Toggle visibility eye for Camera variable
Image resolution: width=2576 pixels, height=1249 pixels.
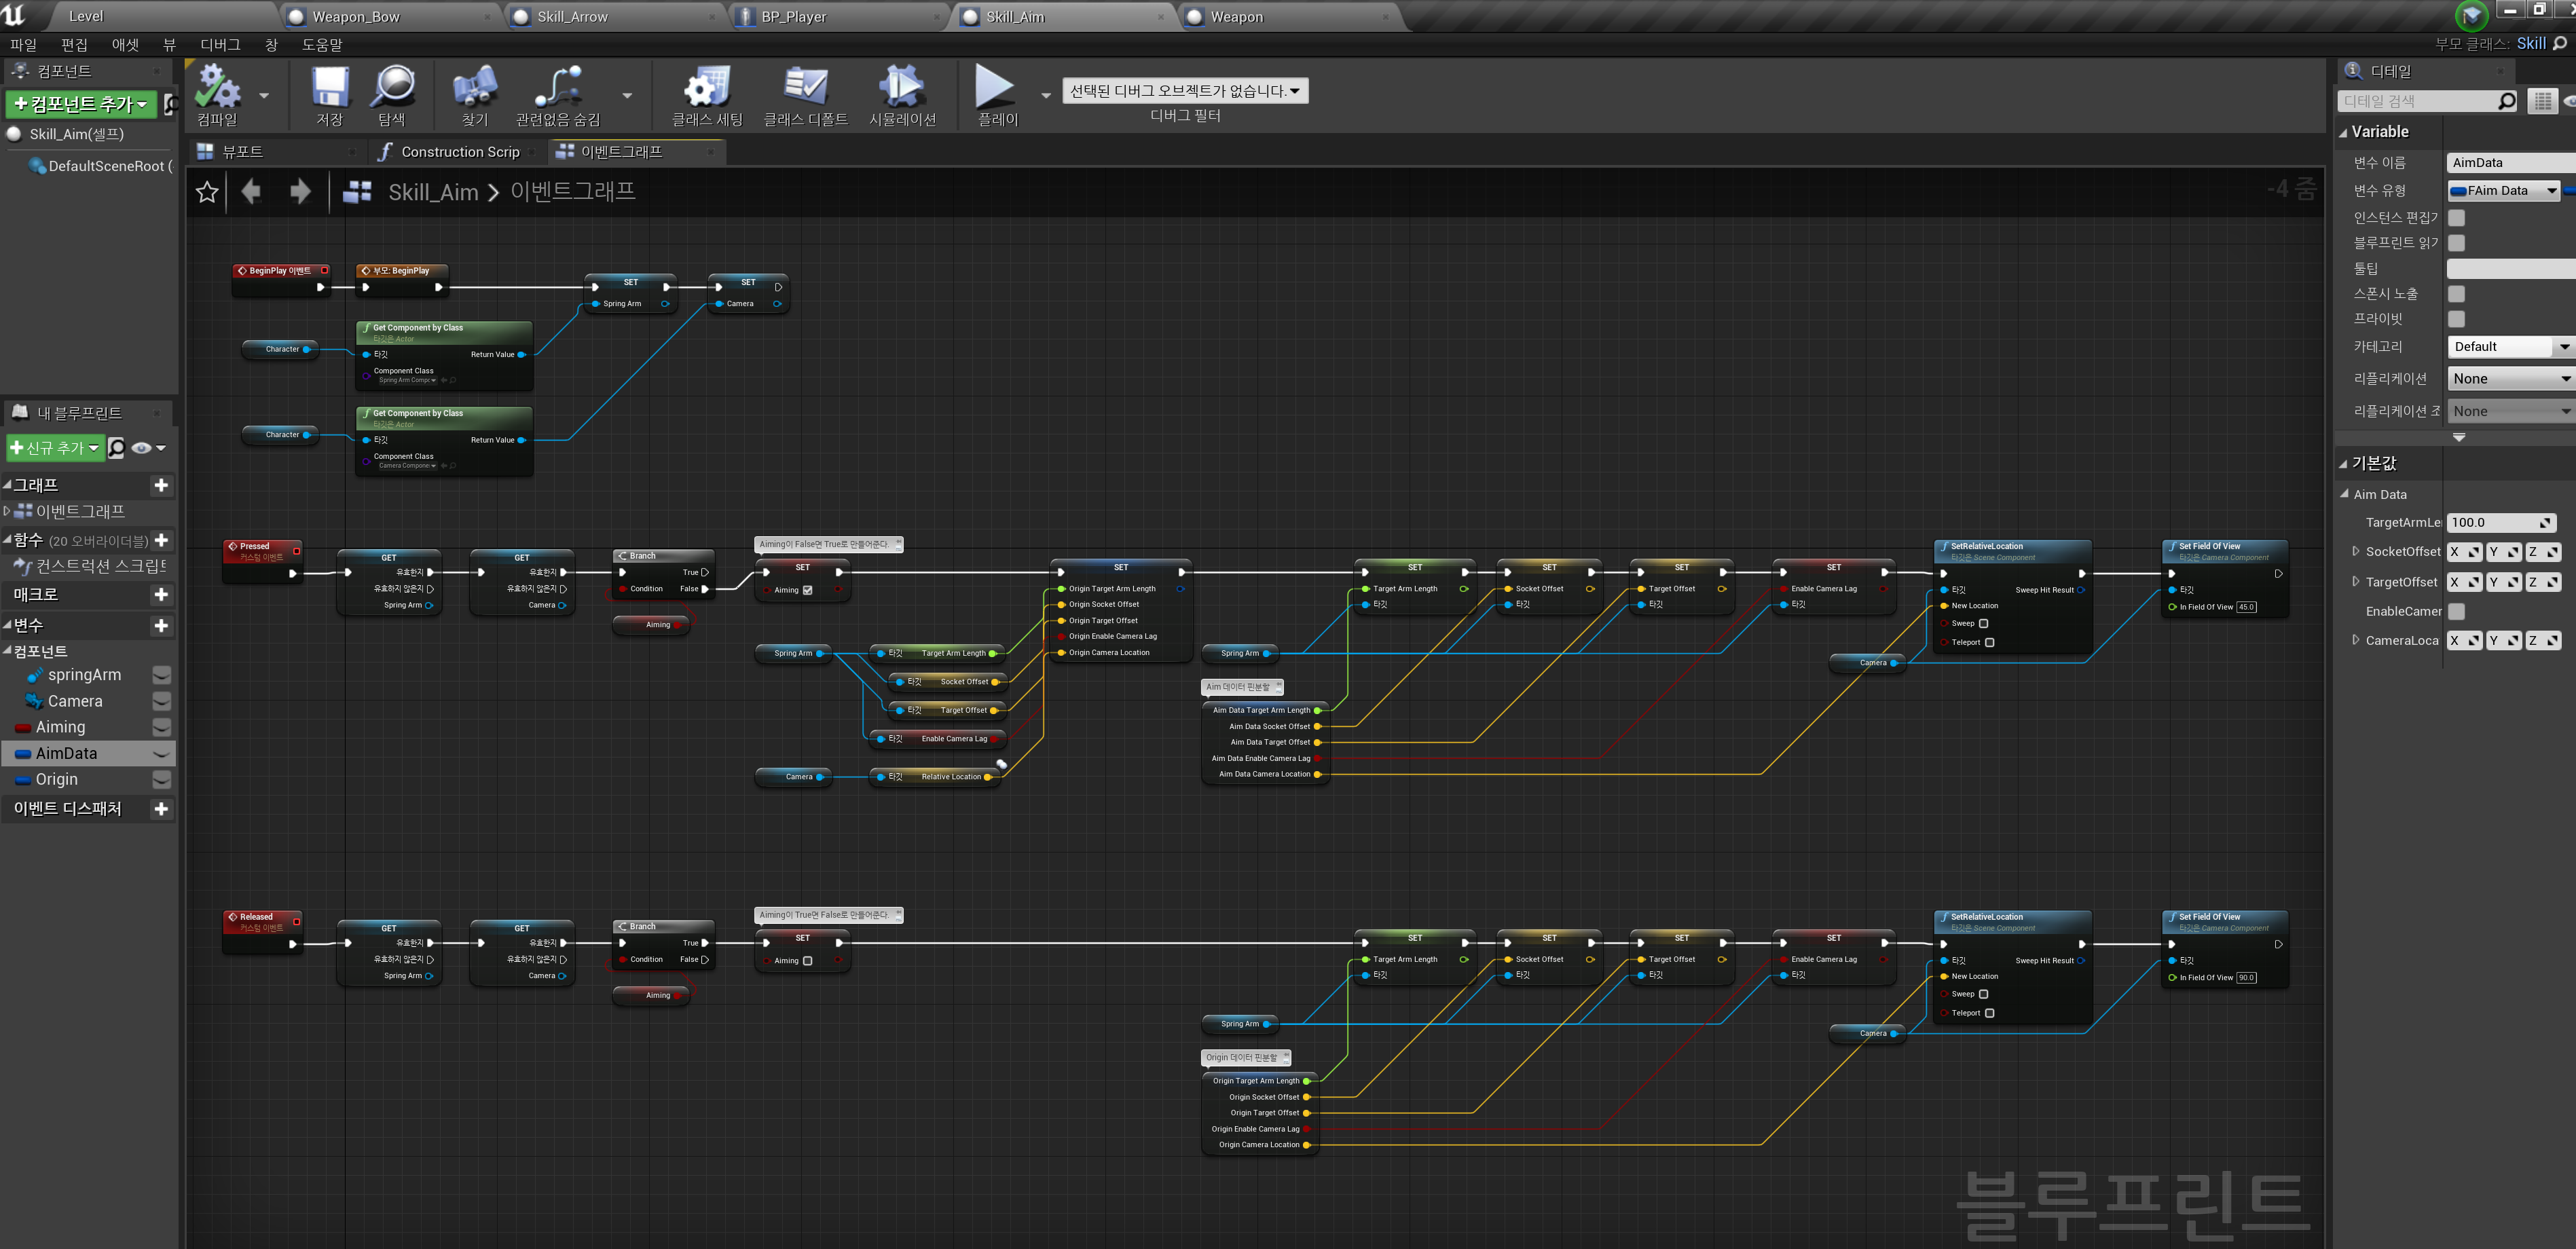click(x=161, y=701)
